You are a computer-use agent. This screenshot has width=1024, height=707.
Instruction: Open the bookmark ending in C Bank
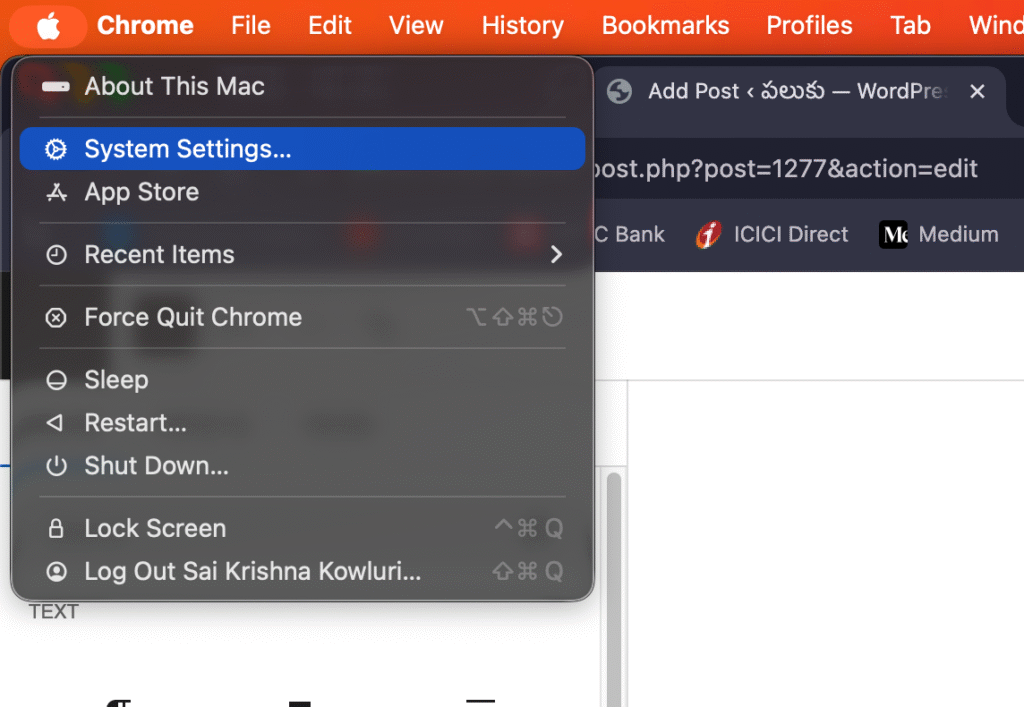pos(630,234)
